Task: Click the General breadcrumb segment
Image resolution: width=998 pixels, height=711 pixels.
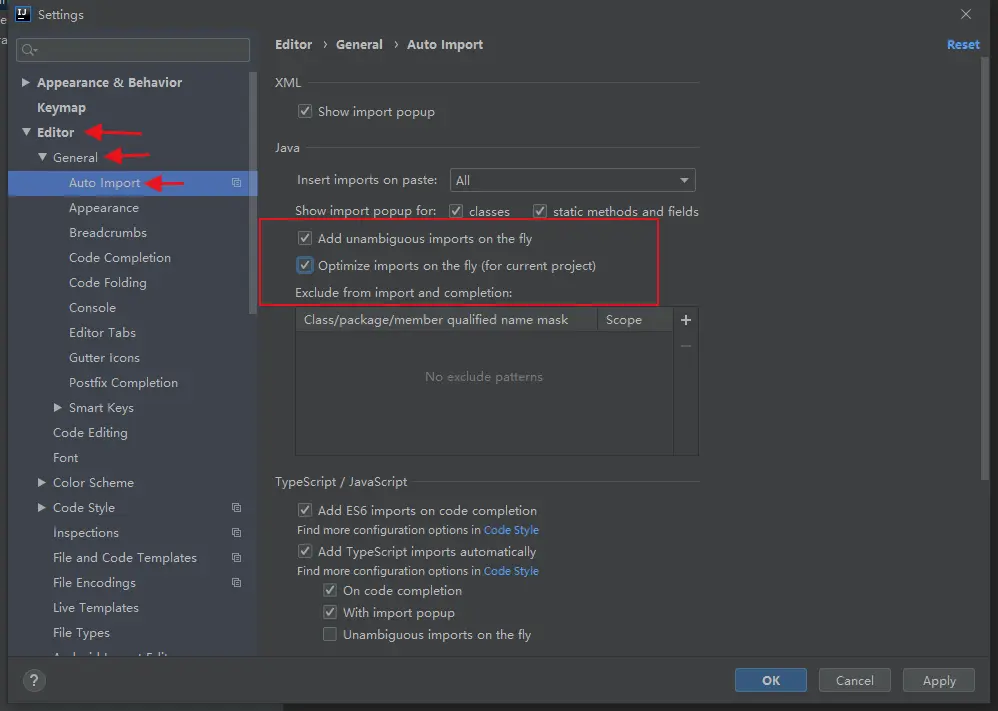Action: point(359,45)
